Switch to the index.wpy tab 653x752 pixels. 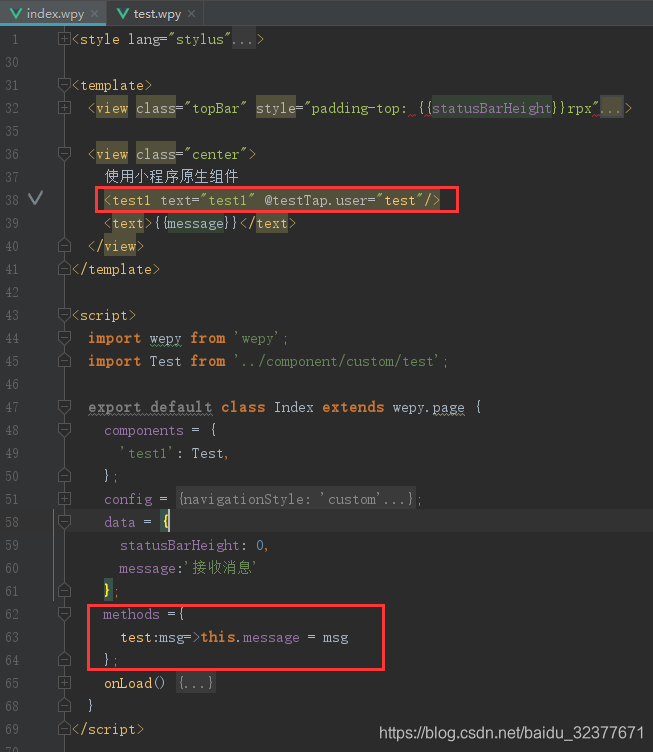pyautogui.click(x=53, y=13)
